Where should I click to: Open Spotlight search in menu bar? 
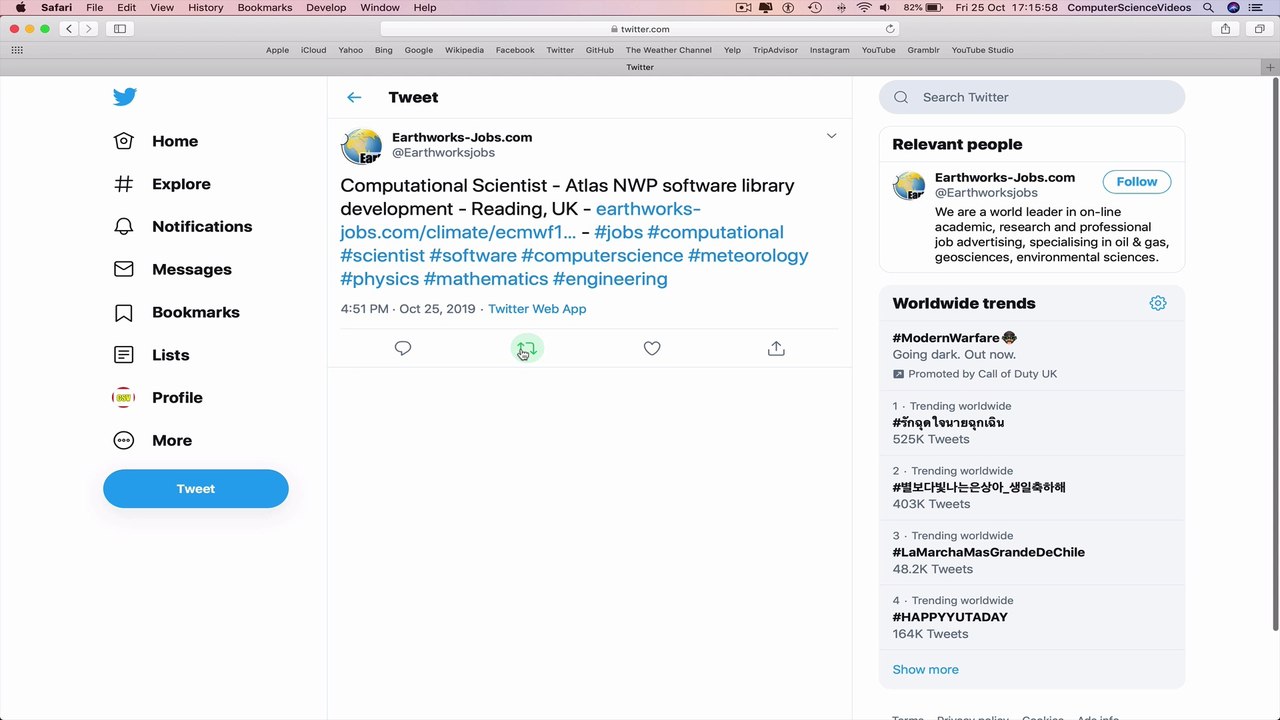[x=1208, y=7]
